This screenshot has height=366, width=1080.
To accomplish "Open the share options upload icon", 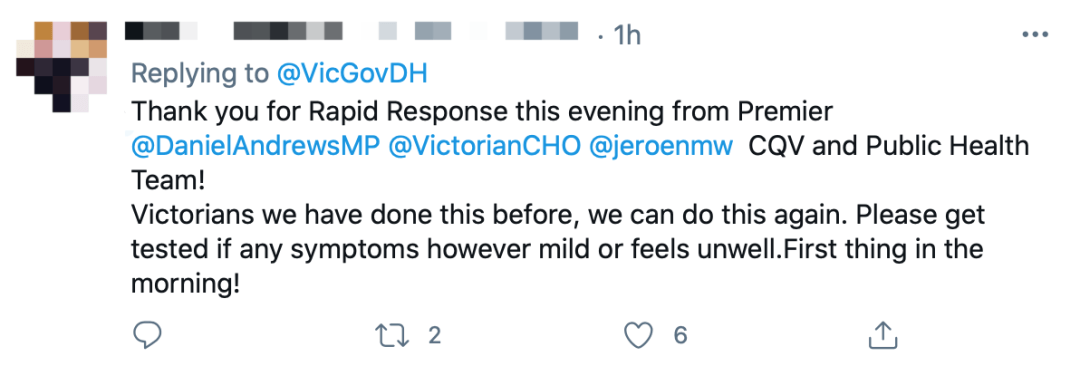I will 882,335.
